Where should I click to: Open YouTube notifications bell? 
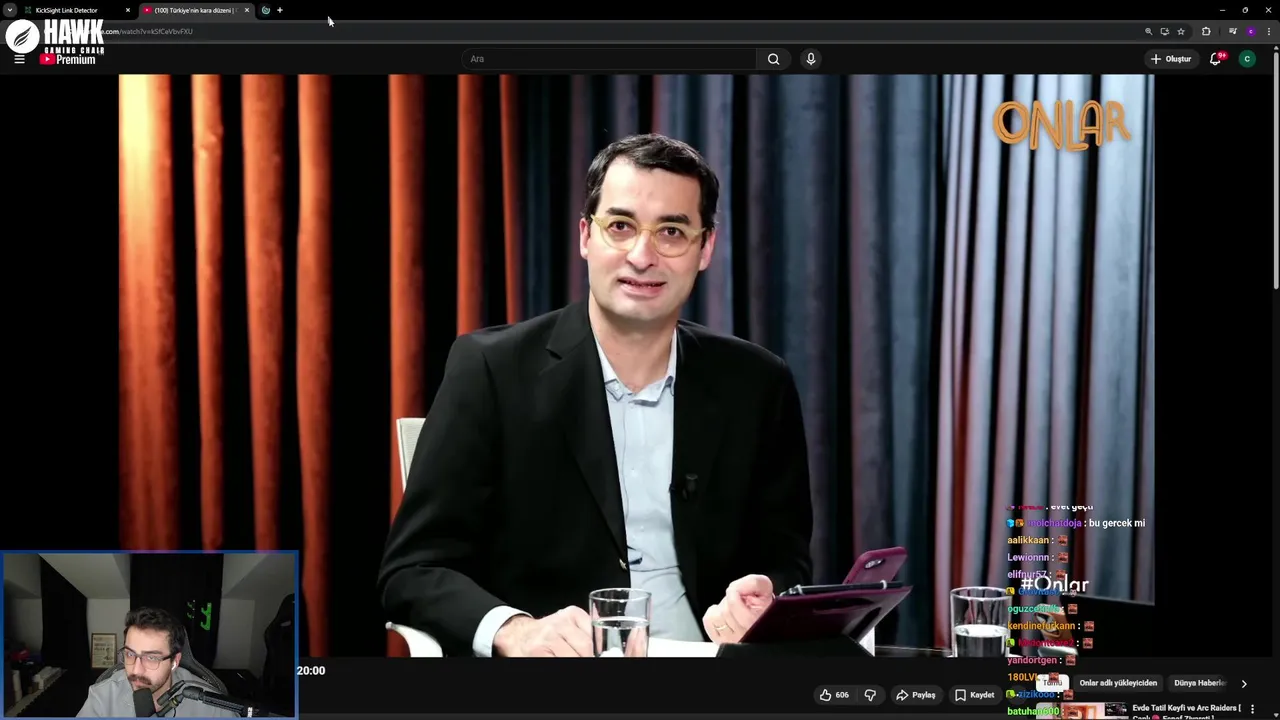point(1216,59)
